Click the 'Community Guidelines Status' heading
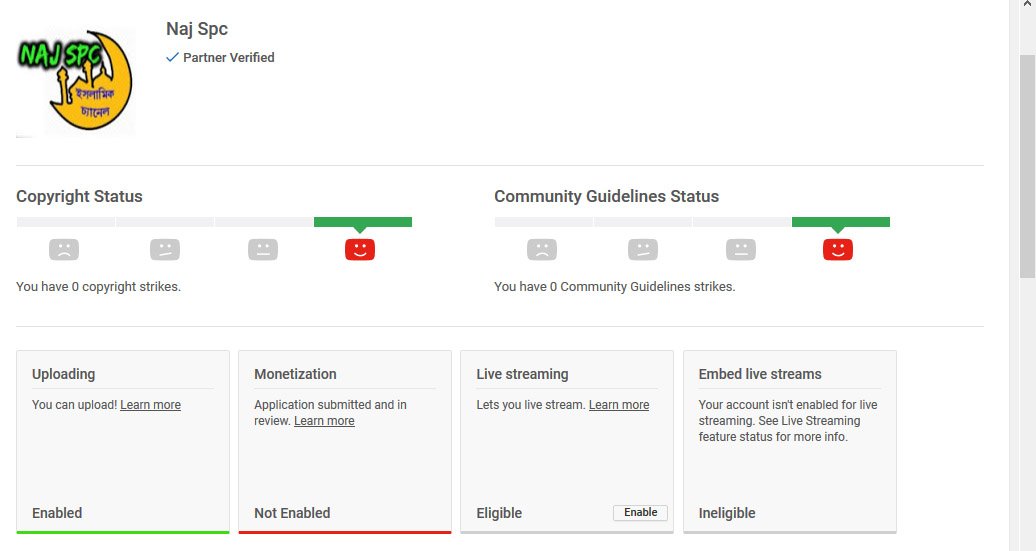Viewport: 1036px width, 551px height. tap(607, 196)
